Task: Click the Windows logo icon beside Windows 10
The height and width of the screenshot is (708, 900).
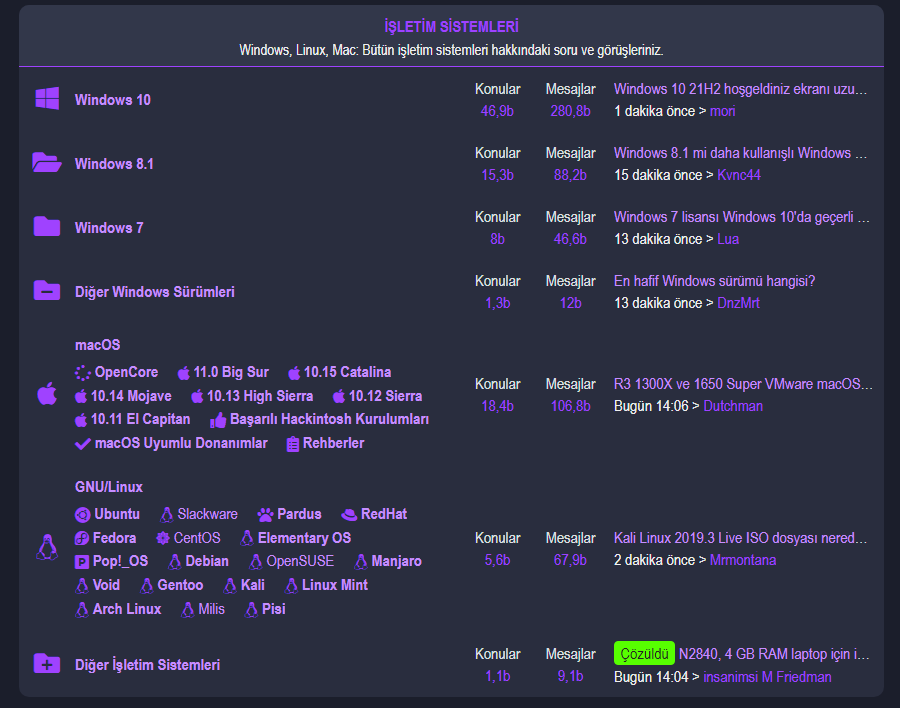Action: pos(47,99)
